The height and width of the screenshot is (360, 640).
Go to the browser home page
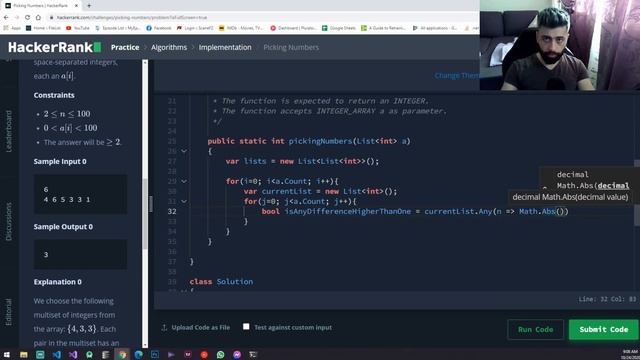38,18
